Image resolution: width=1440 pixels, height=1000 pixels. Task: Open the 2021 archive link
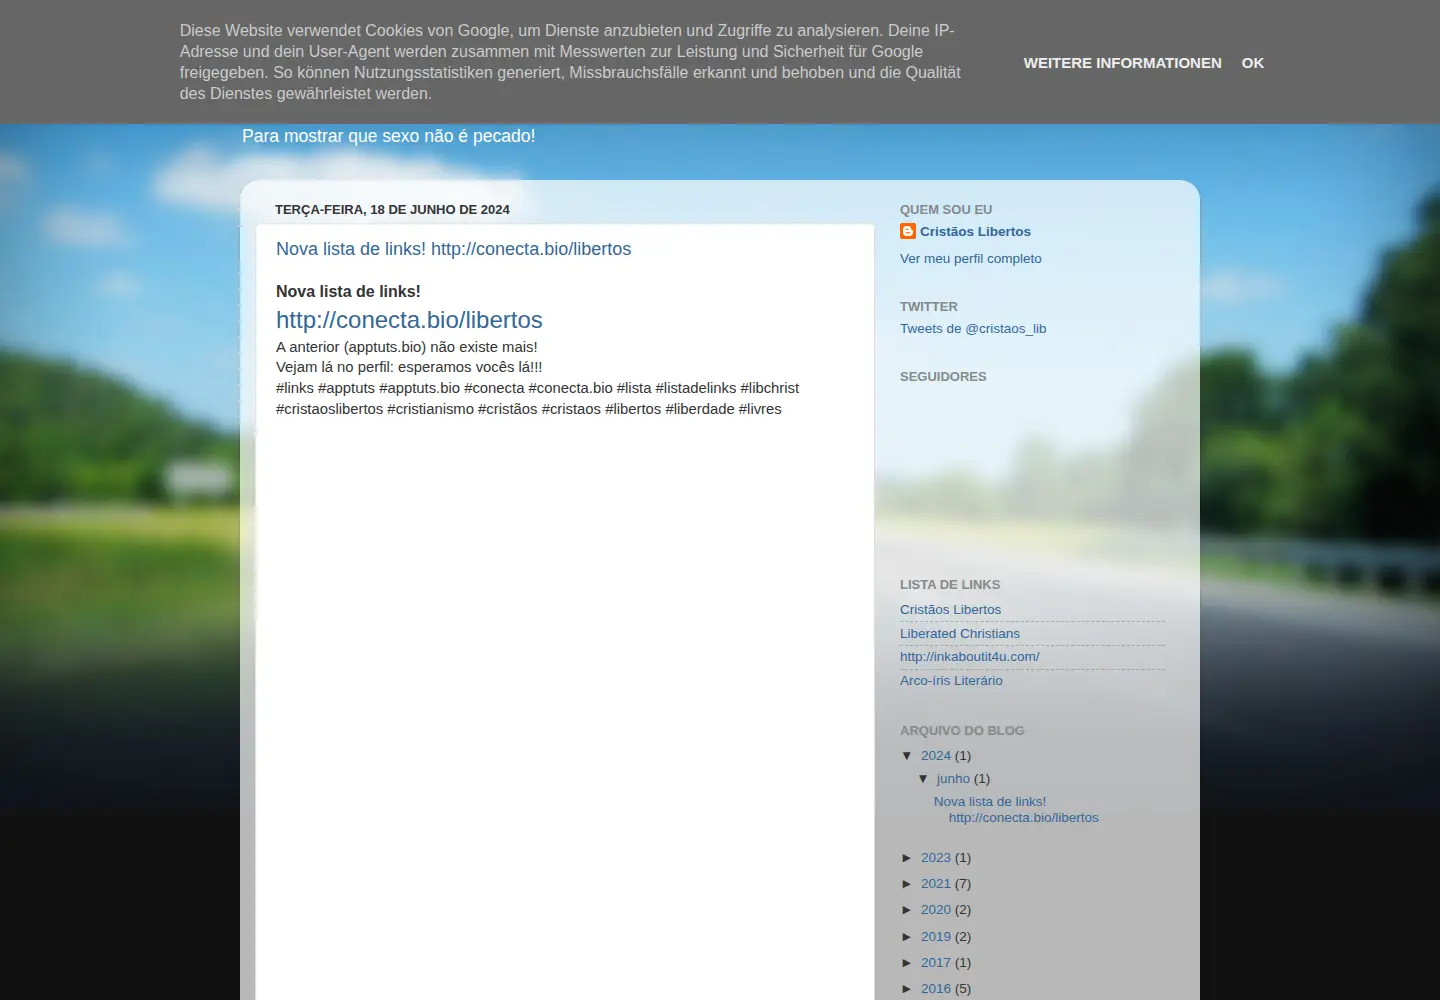tap(936, 884)
